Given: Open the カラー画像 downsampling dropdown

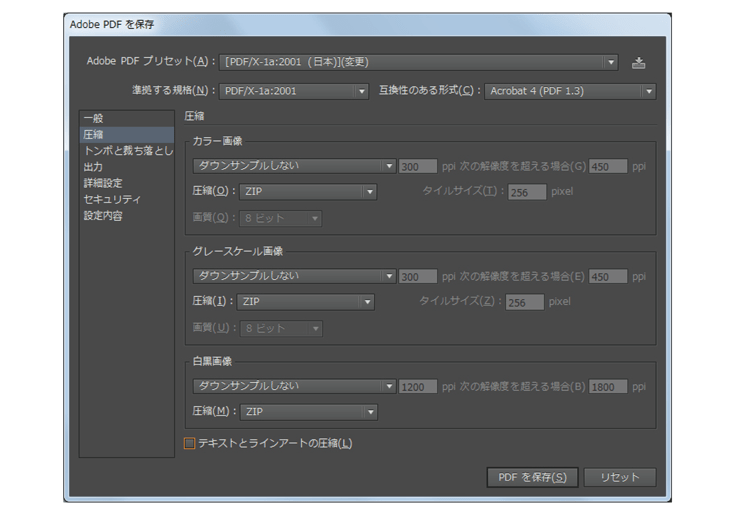Looking at the screenshot, I should pos(294,166).
